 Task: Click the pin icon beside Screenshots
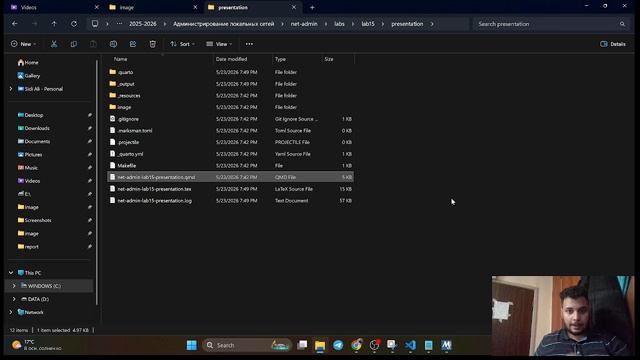89,220
